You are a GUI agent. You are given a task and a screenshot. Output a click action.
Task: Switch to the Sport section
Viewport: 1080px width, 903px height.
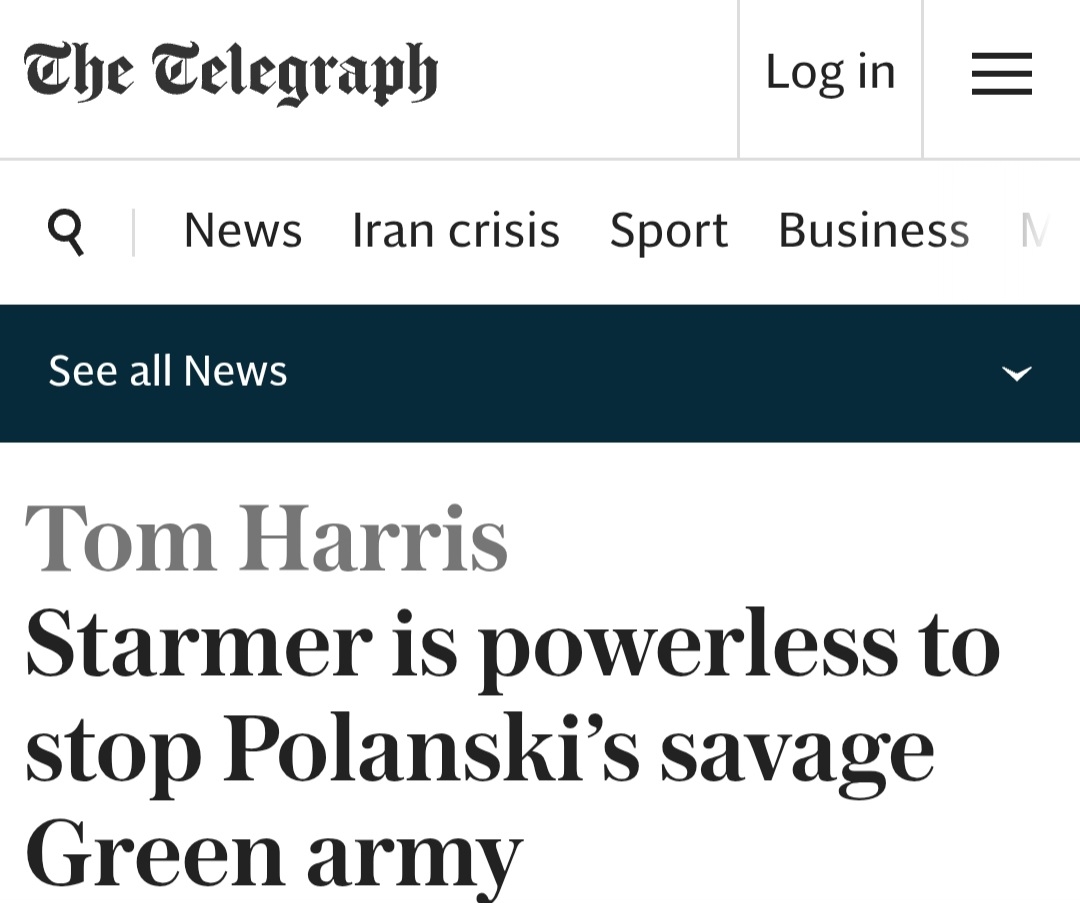click(668, 231)
